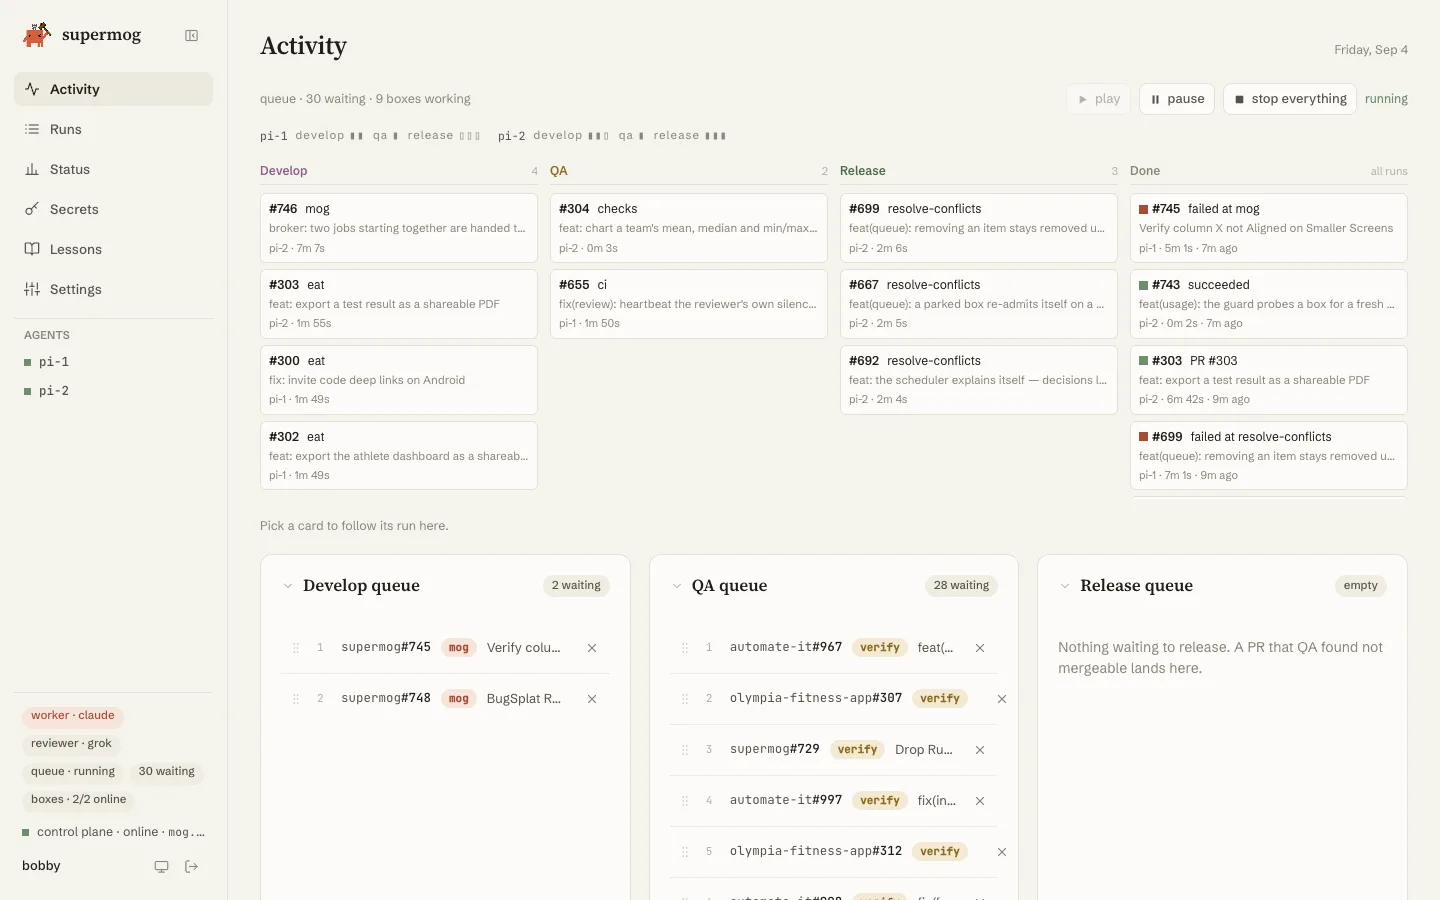Open the #746 mog card
The height and width of the screenshot is (900, 1440).
[399, 228]
